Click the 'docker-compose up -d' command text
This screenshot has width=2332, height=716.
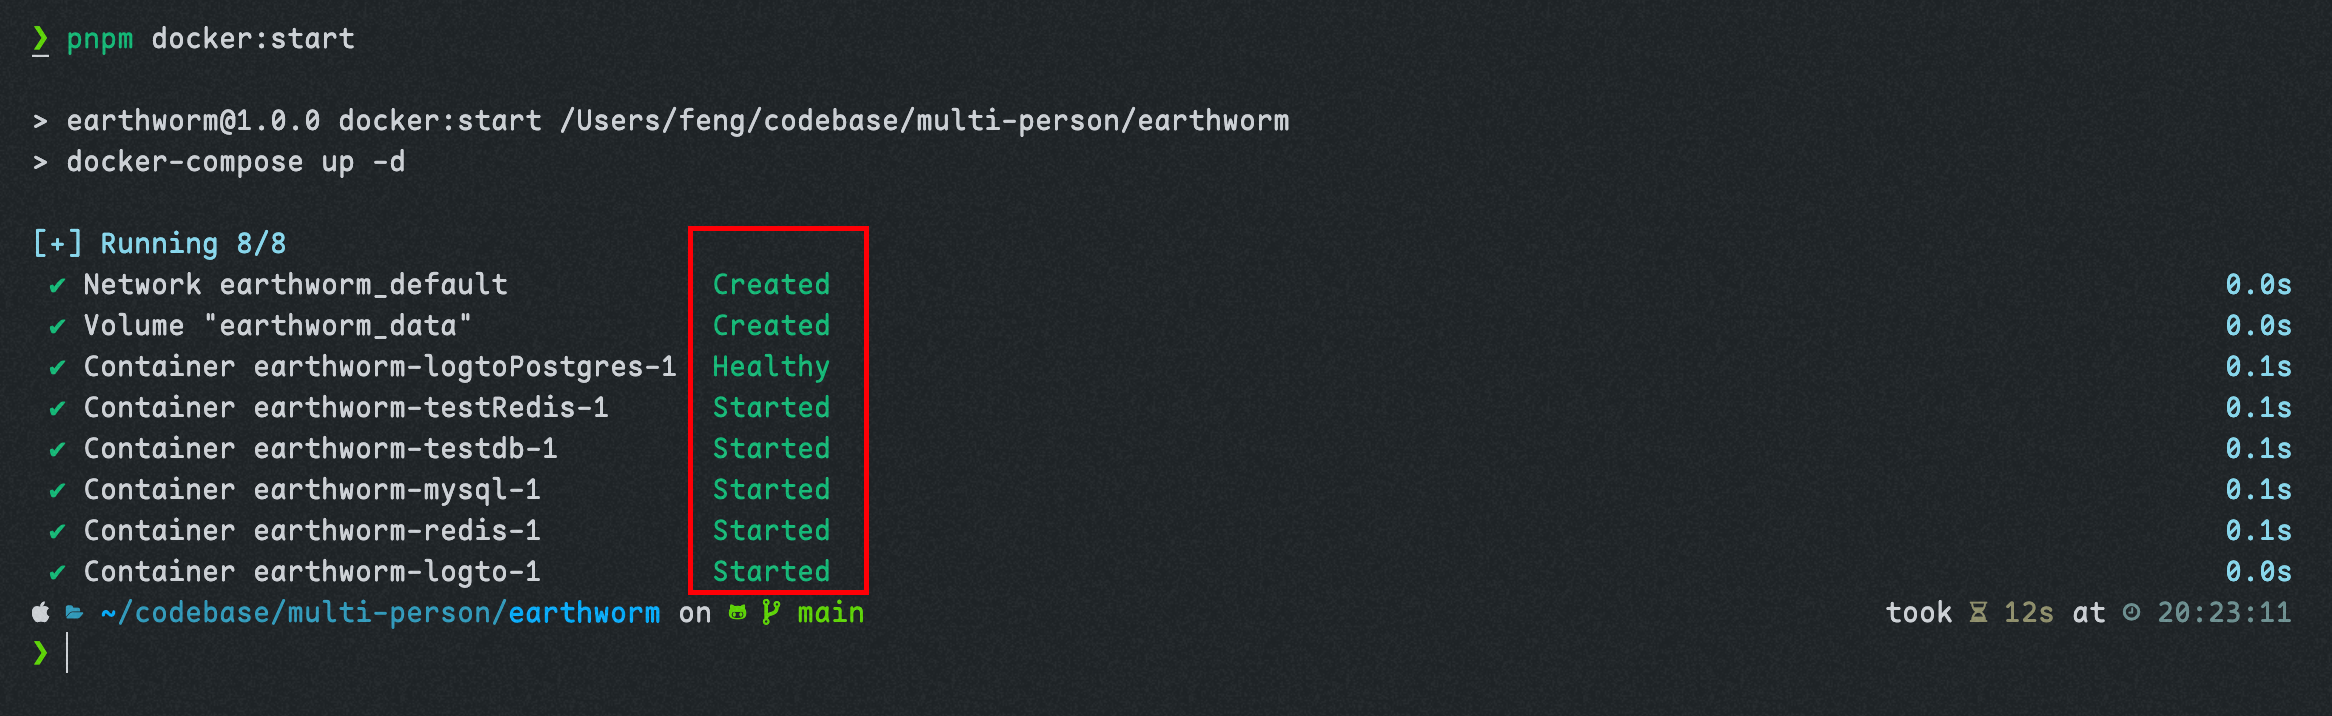(236, 162)
